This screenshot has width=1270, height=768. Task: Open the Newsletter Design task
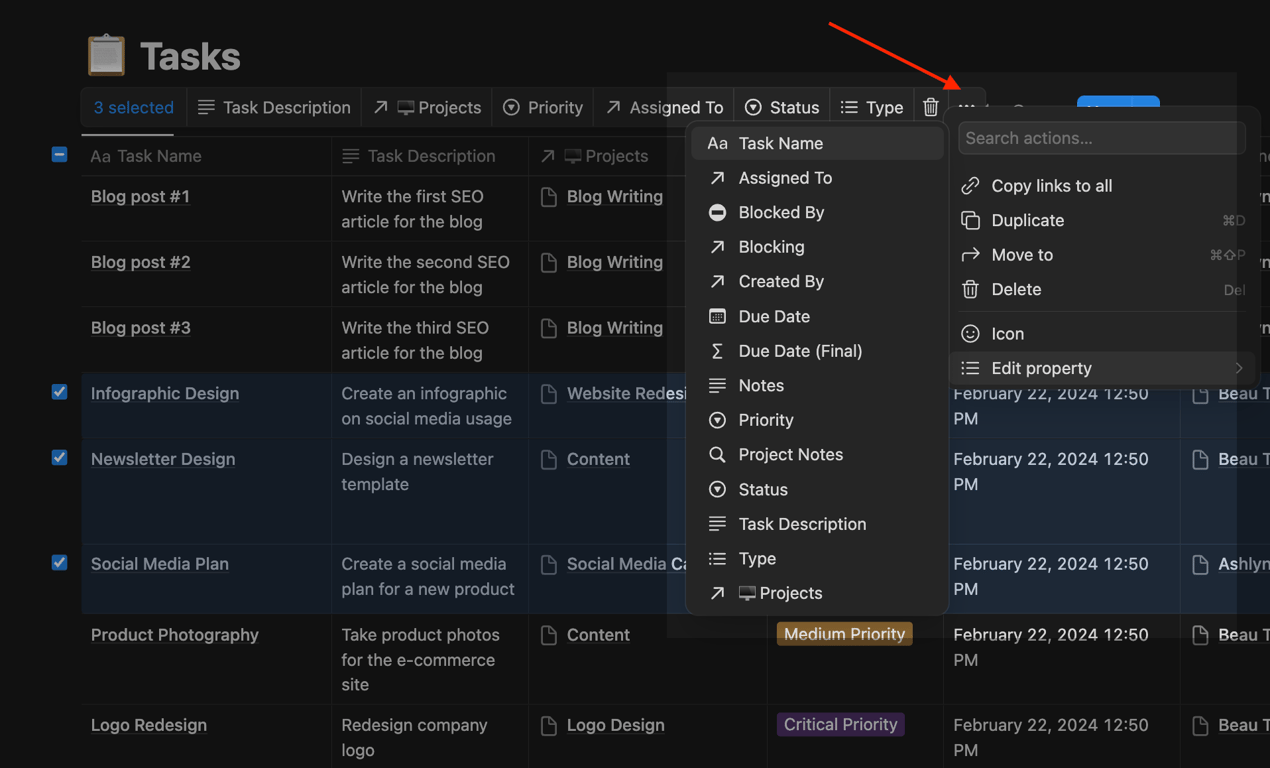163,459
